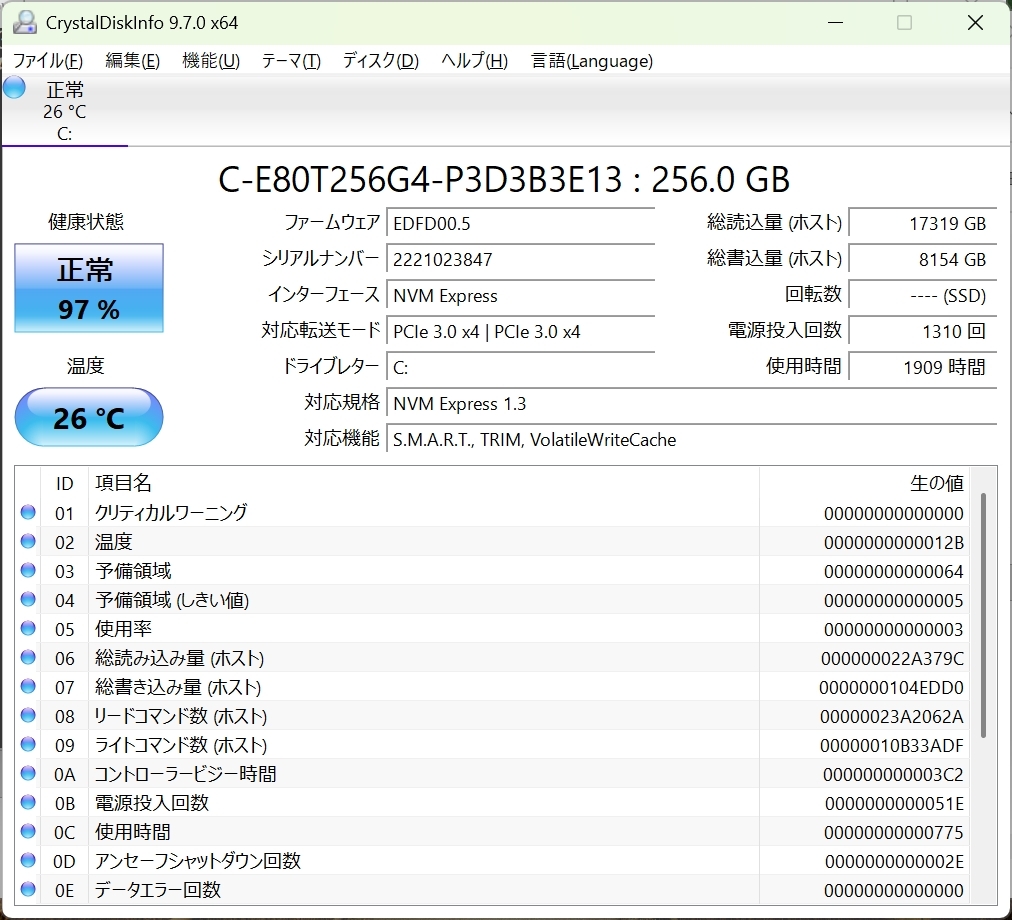
Task: Click the health status badge showing 正常 97%
Action: (88, 288)
